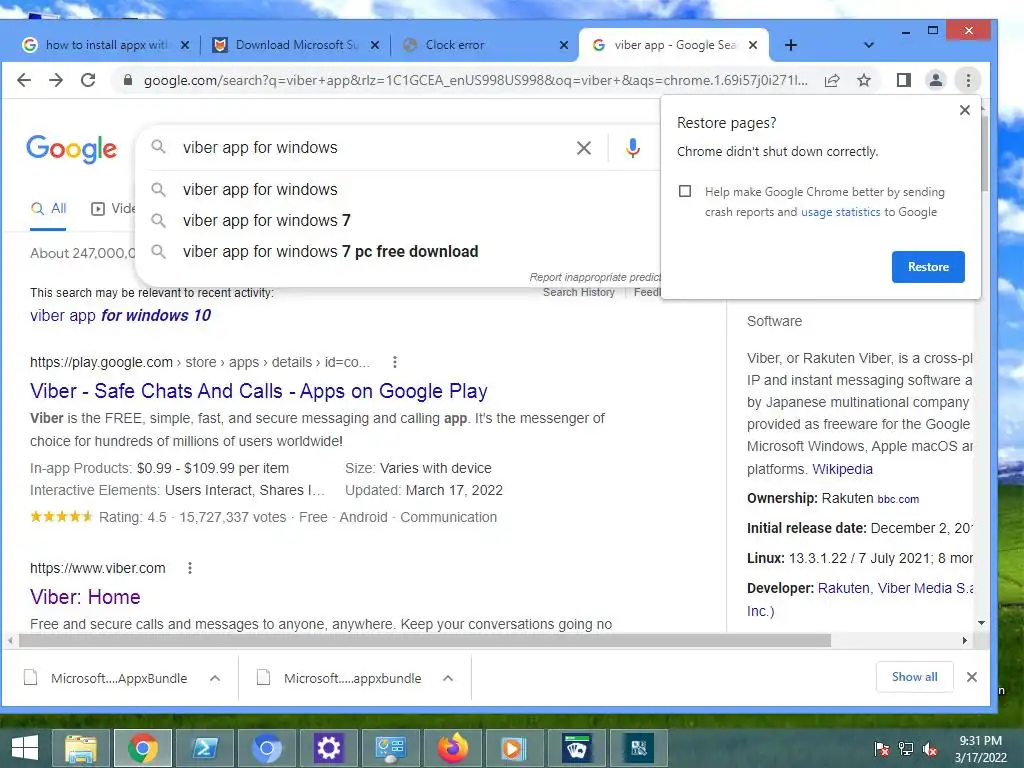Open a new tab with the plus button
The image size is (1024, 768).
pos(791,45)
